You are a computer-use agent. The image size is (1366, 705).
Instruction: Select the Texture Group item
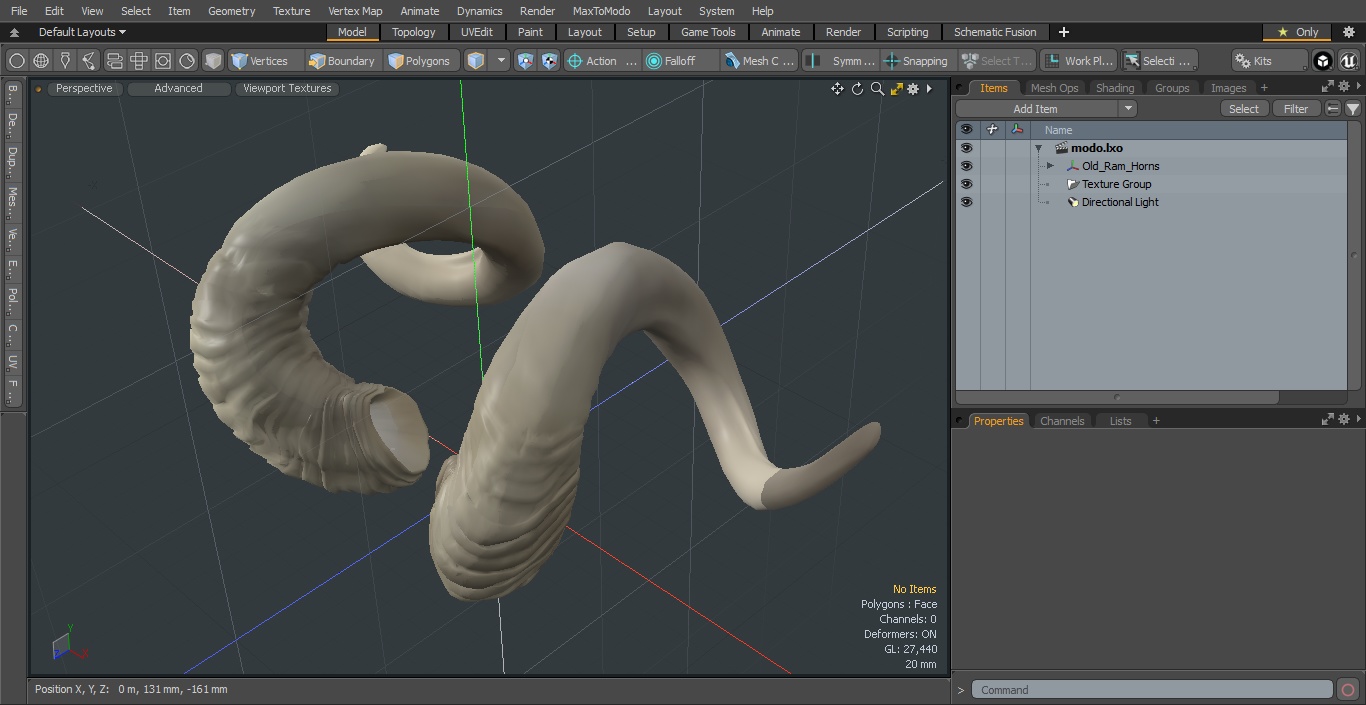[1116, 184]
